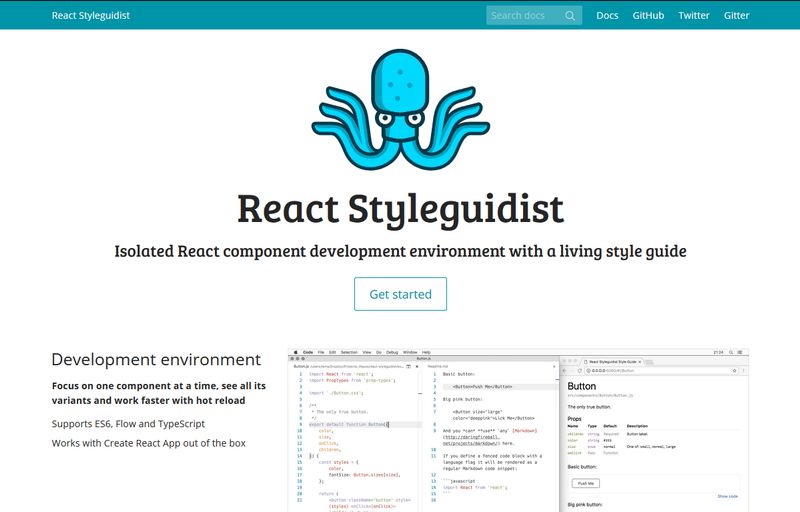800x512 pixels.
Task: Click the React Styleguidist header home link
Action: point(91,15)
